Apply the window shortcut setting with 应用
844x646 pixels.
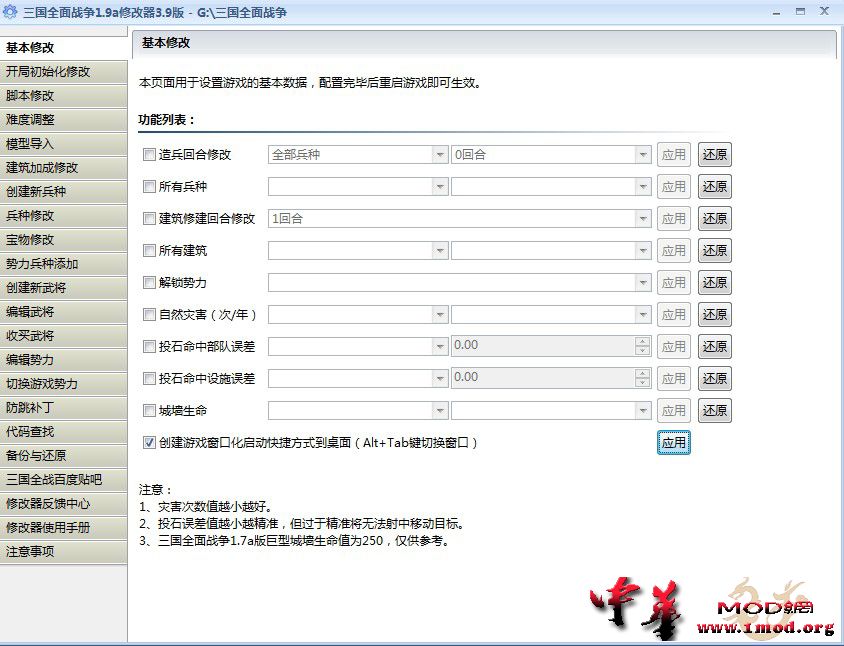click(x=673, y=442)
